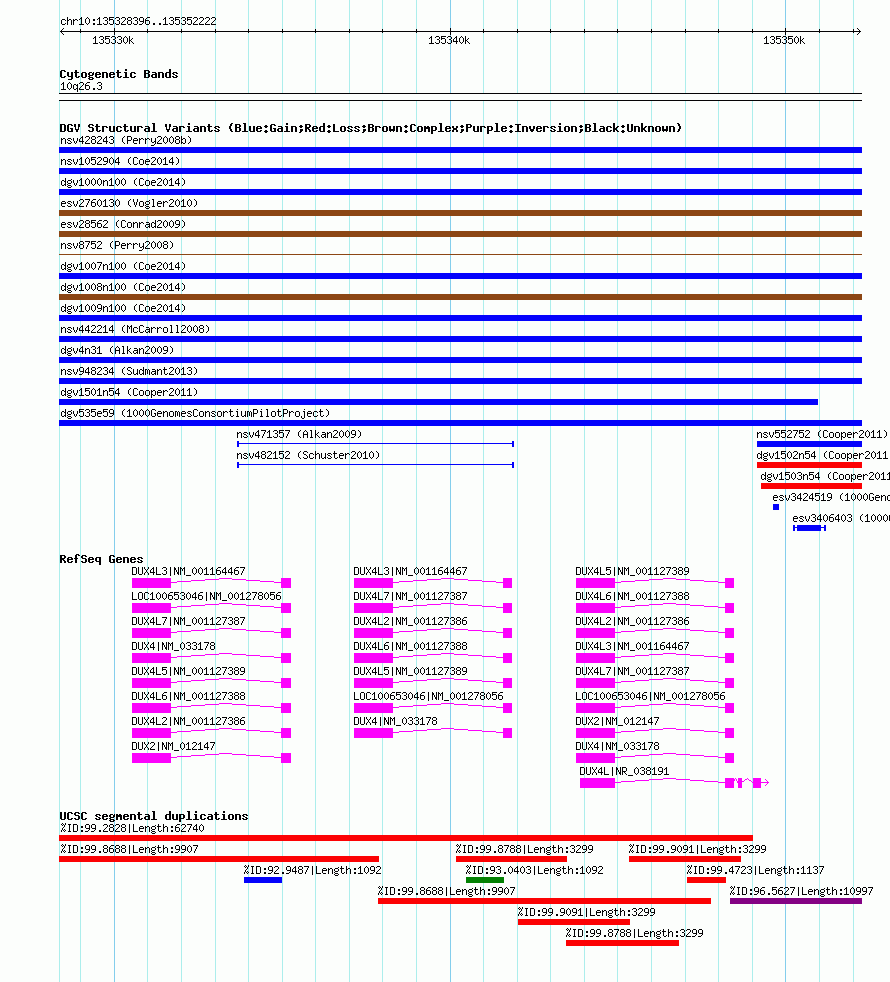Image resolution: width=890 pixels, height=982 pixels.
Task: Click the red bar under dgv1502n54
Action: point(809,465)
